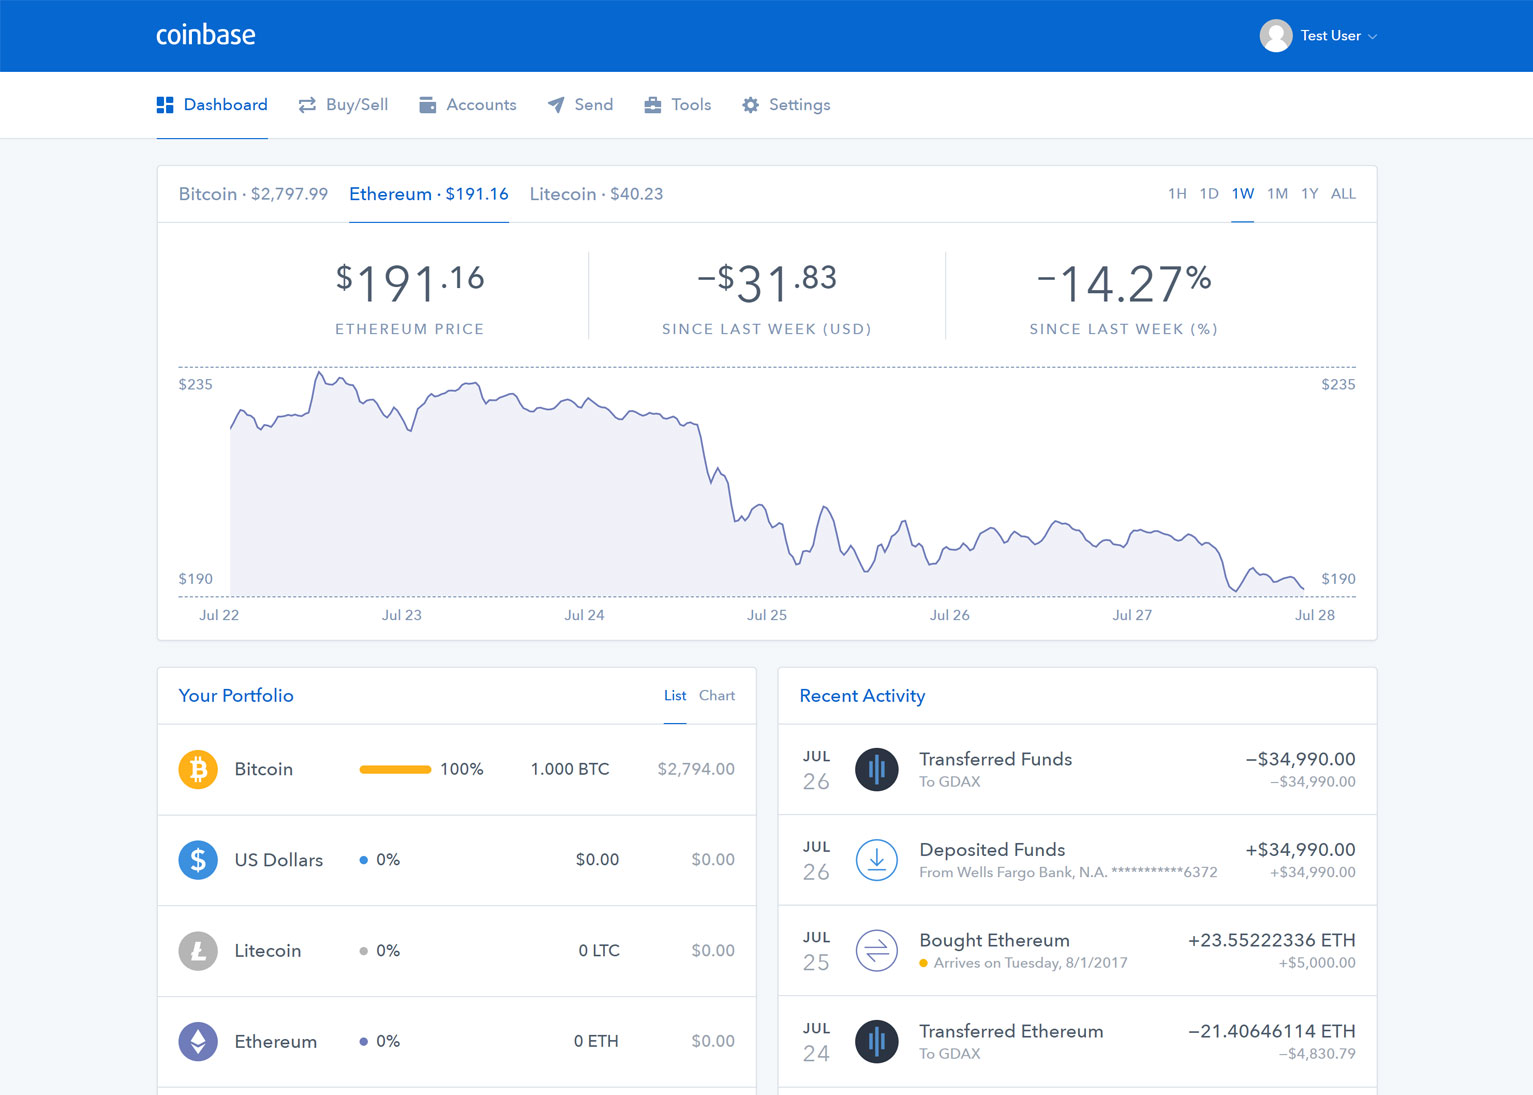The width and height of the screenshot is (1533, 1095).
Task: Click the blue US Dollars icon
Action: 198,860
